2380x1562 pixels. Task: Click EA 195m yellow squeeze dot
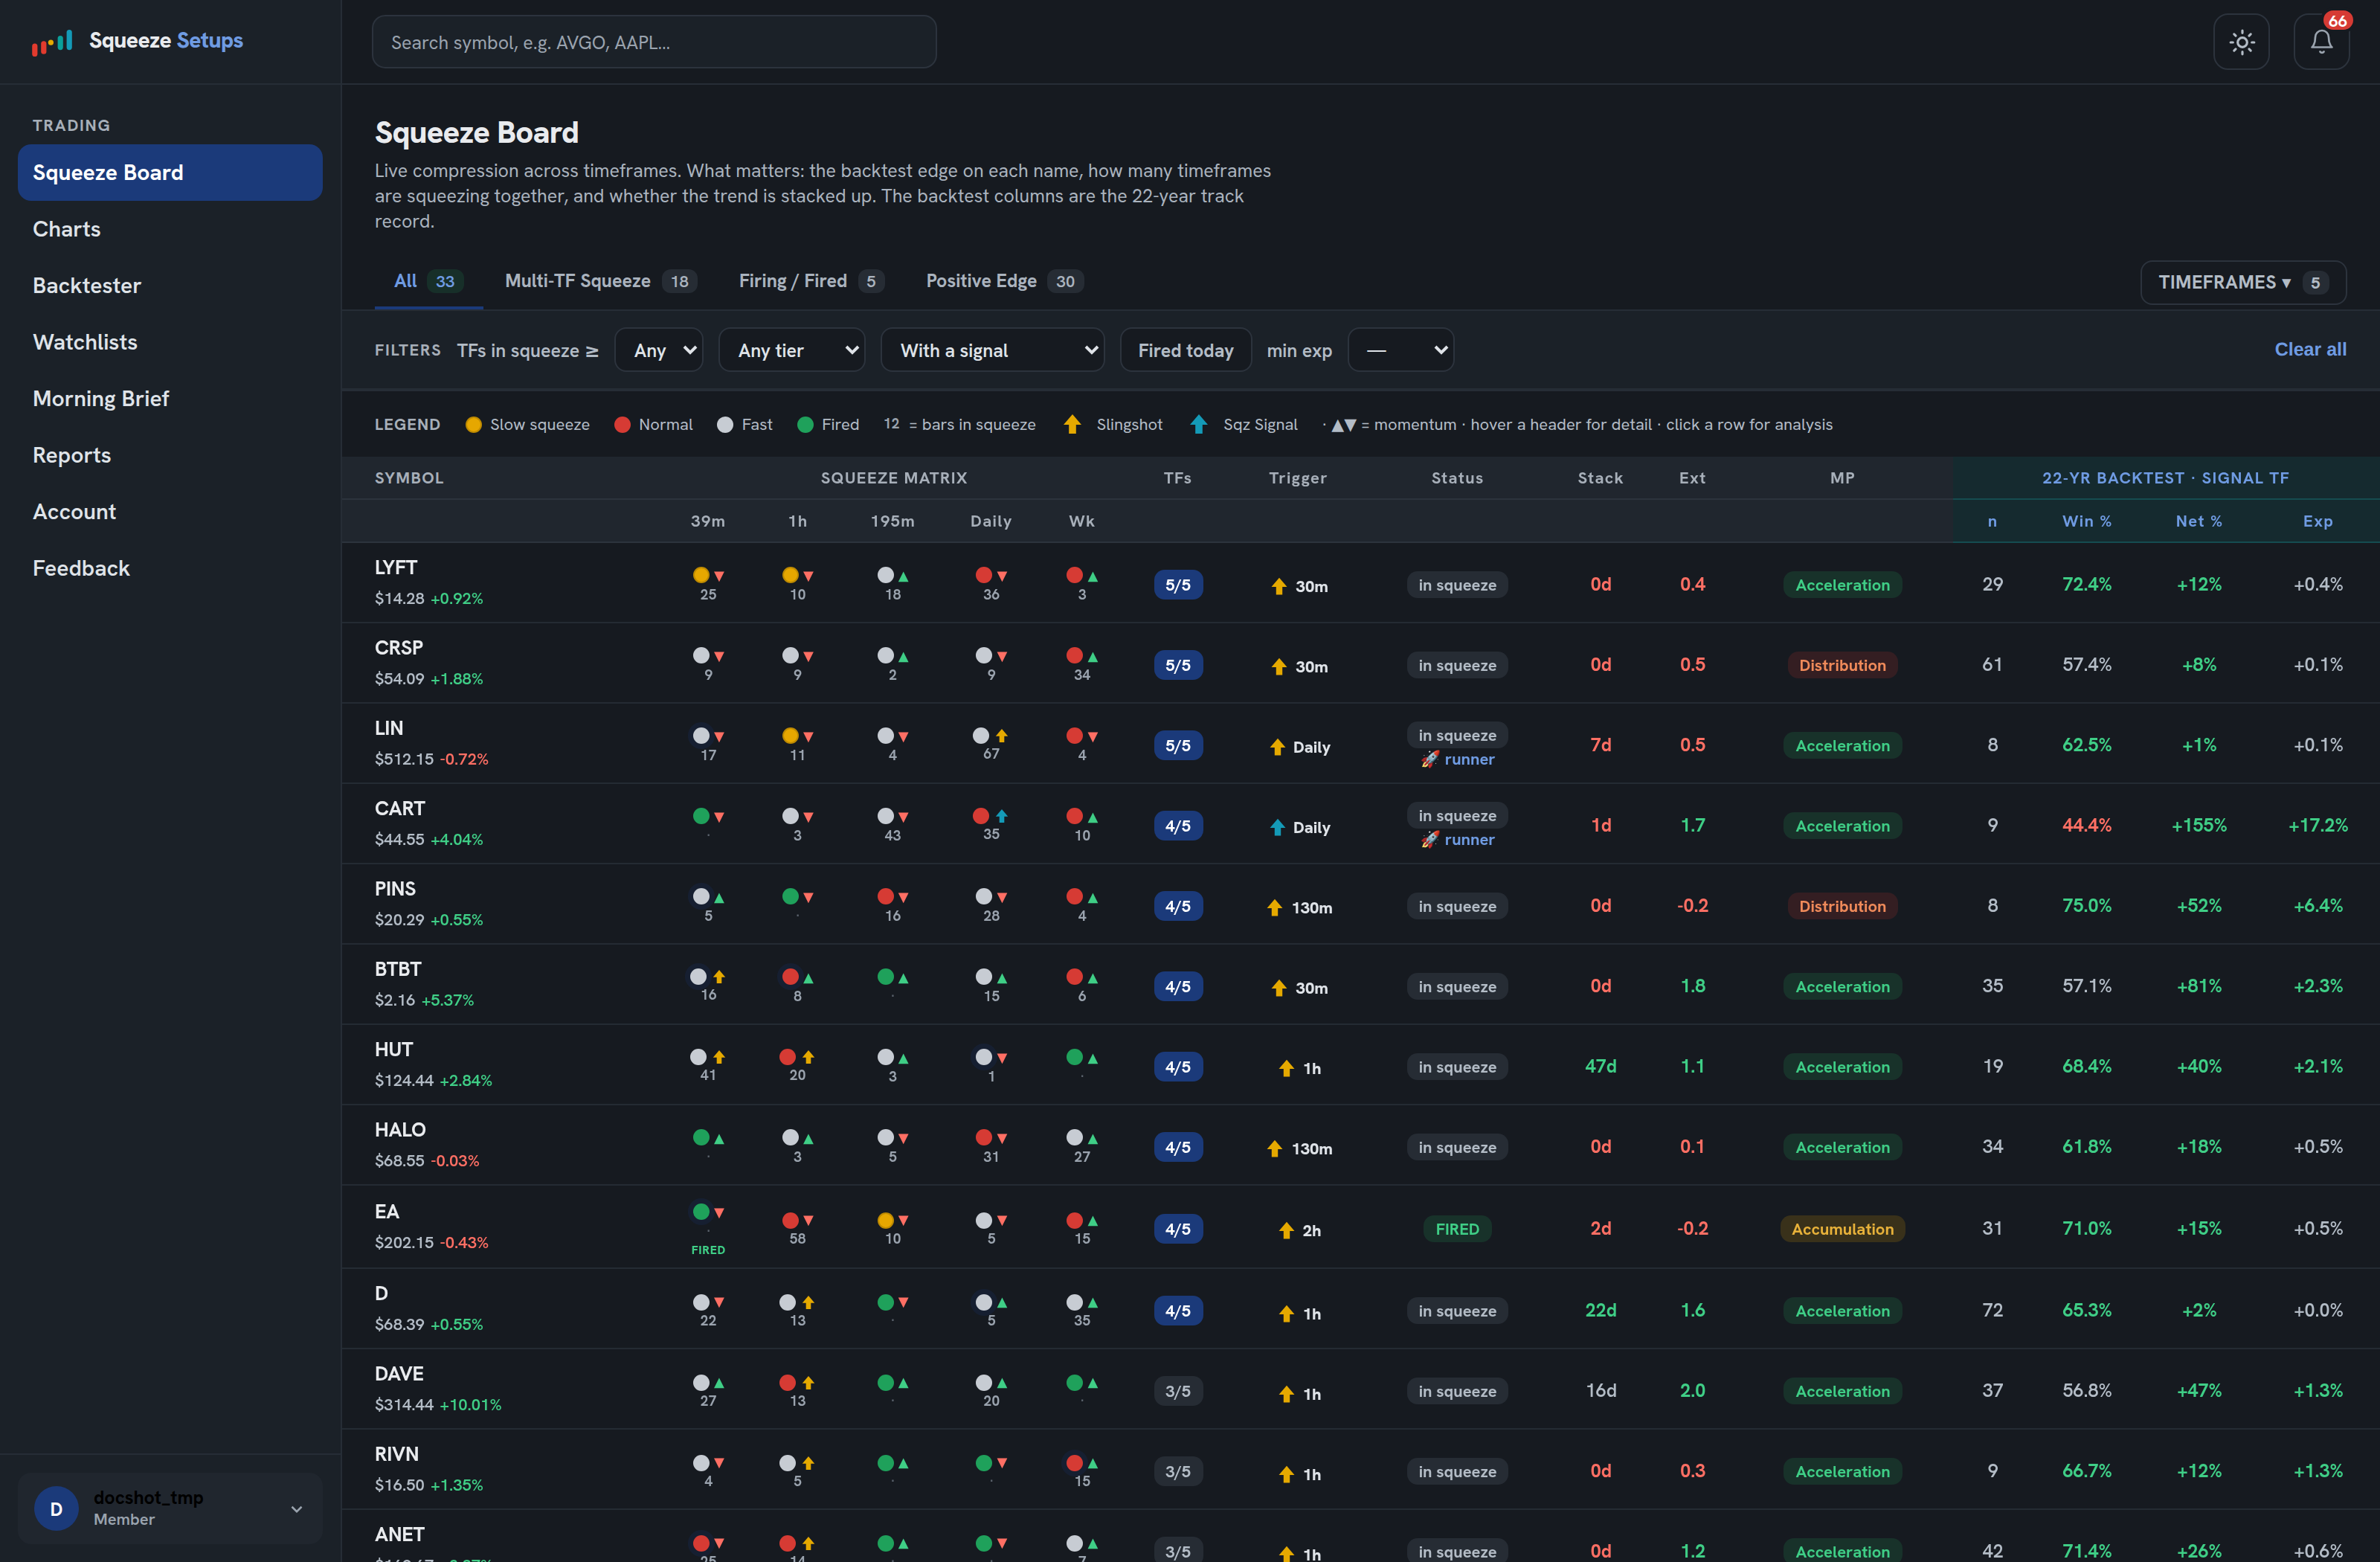tap(885, 1220)
